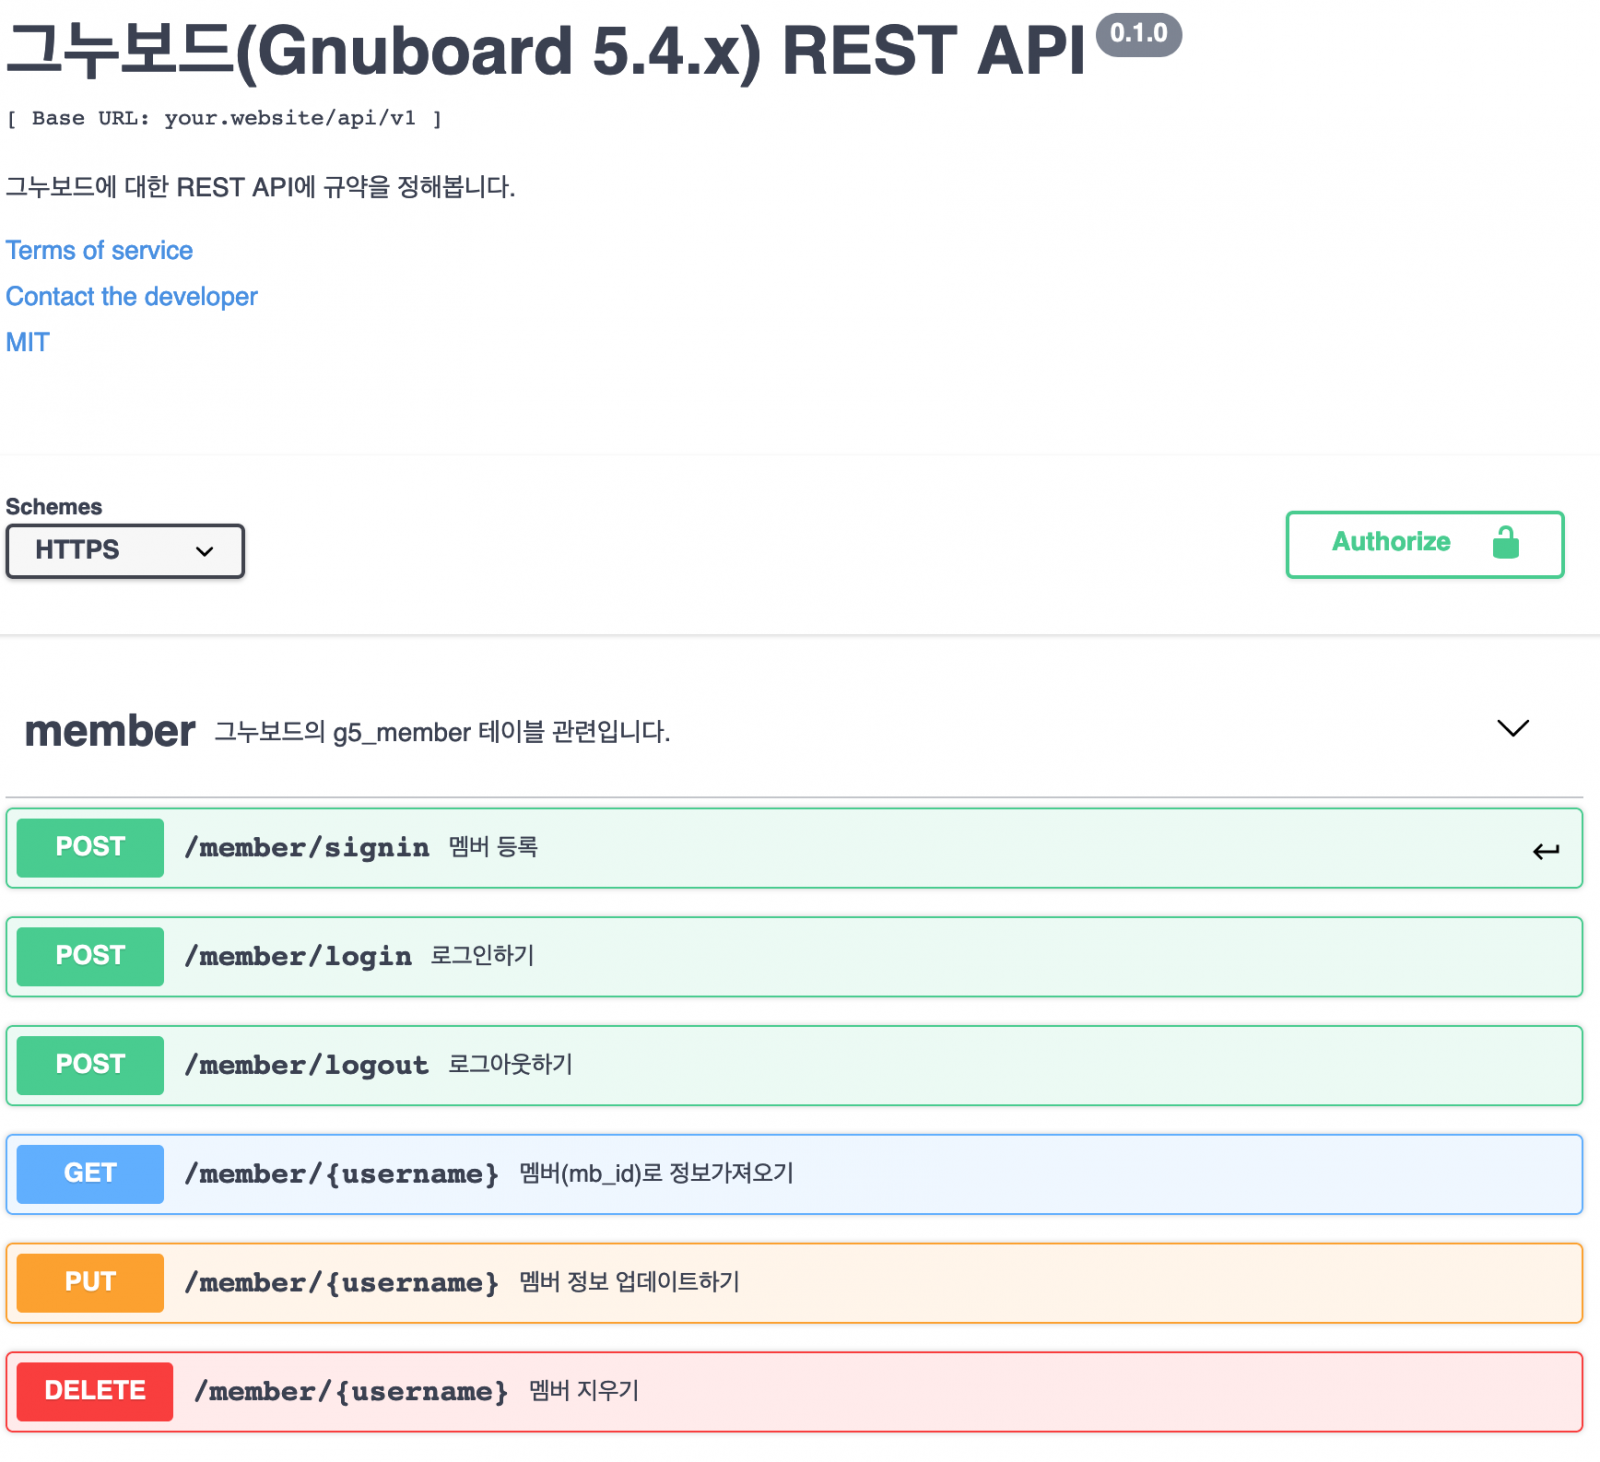Click the '멤버 정보 업데이트하기' summary text
Viewport: 1600px width, 1462px height.
[629, 1282]
